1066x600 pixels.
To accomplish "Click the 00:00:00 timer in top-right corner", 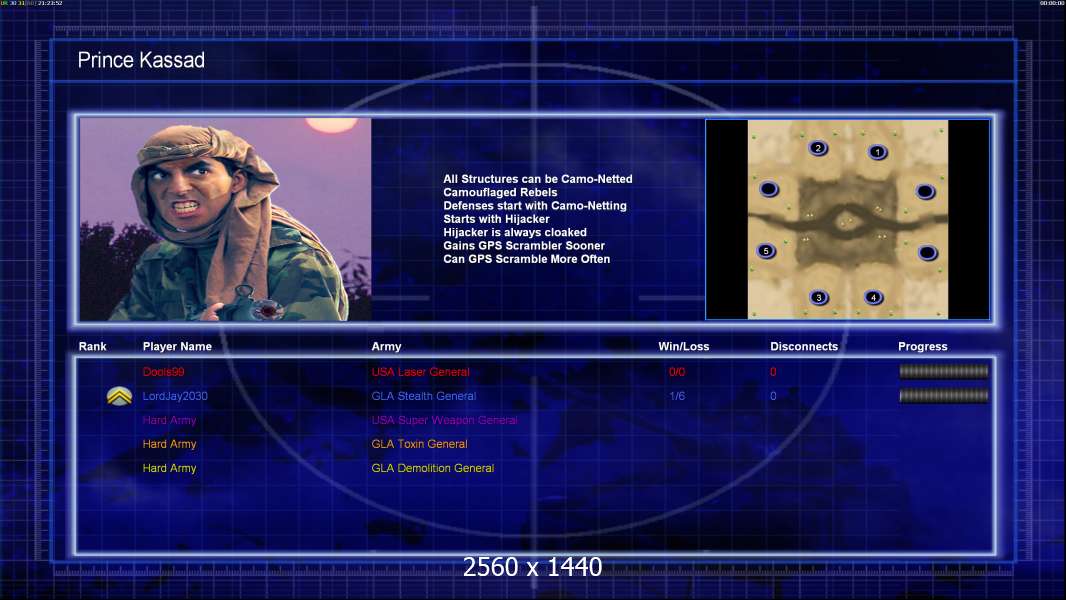I will coord(1052,3).
